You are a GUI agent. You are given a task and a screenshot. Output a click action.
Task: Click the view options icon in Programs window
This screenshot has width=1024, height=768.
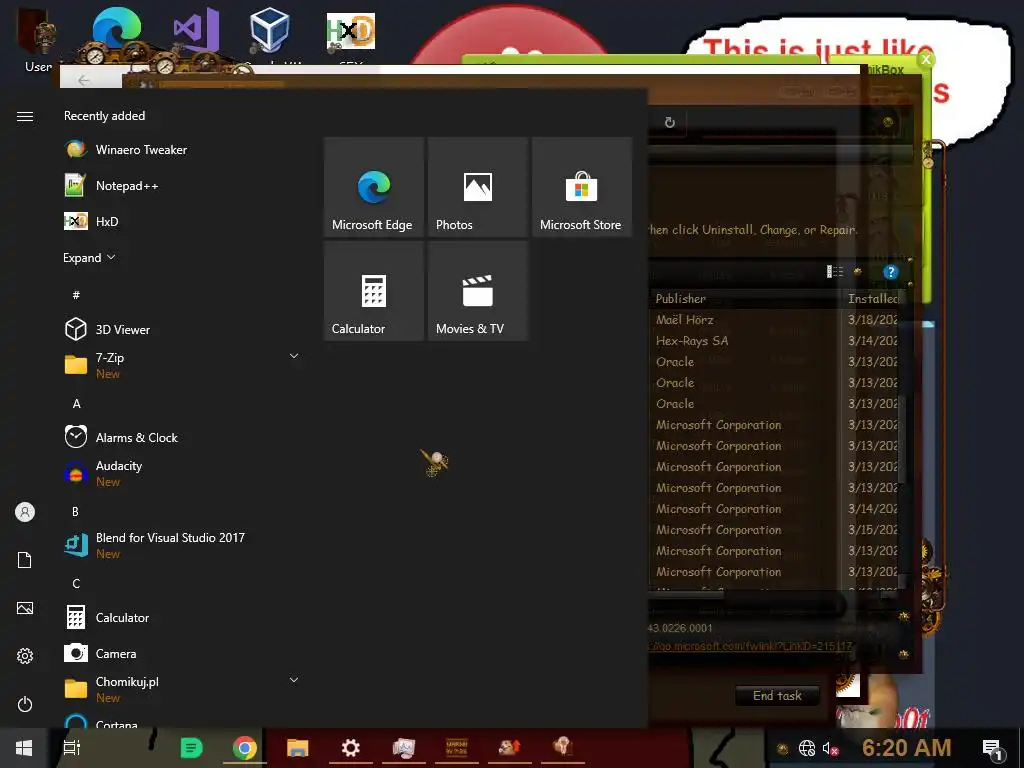click(835, 272)
